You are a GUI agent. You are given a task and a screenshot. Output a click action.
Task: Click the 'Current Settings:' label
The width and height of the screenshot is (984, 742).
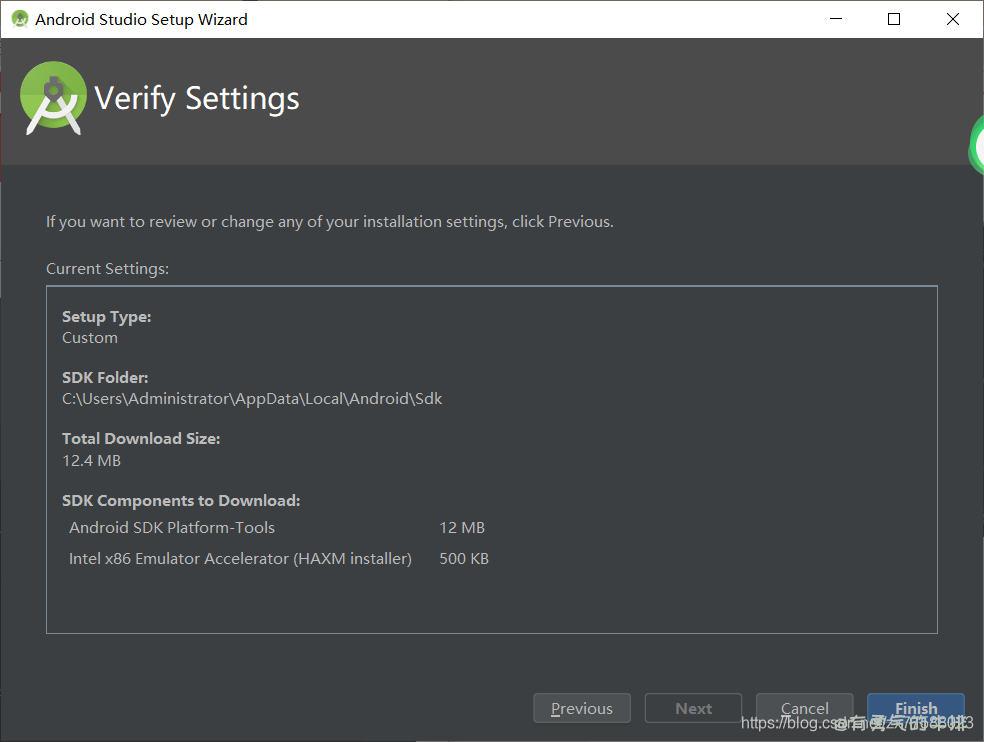click(x=107, y=269)
